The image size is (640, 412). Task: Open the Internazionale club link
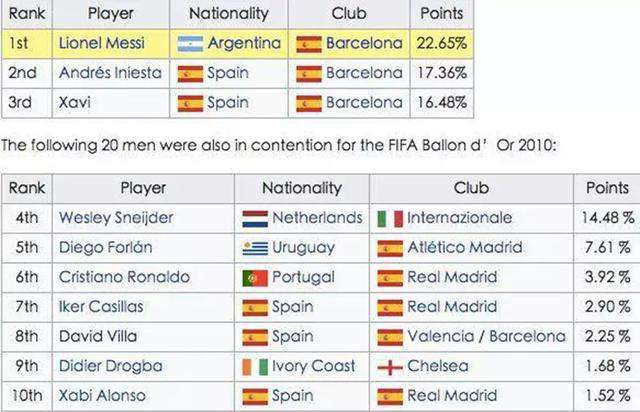pyautogui.click(x=459, y=218)
